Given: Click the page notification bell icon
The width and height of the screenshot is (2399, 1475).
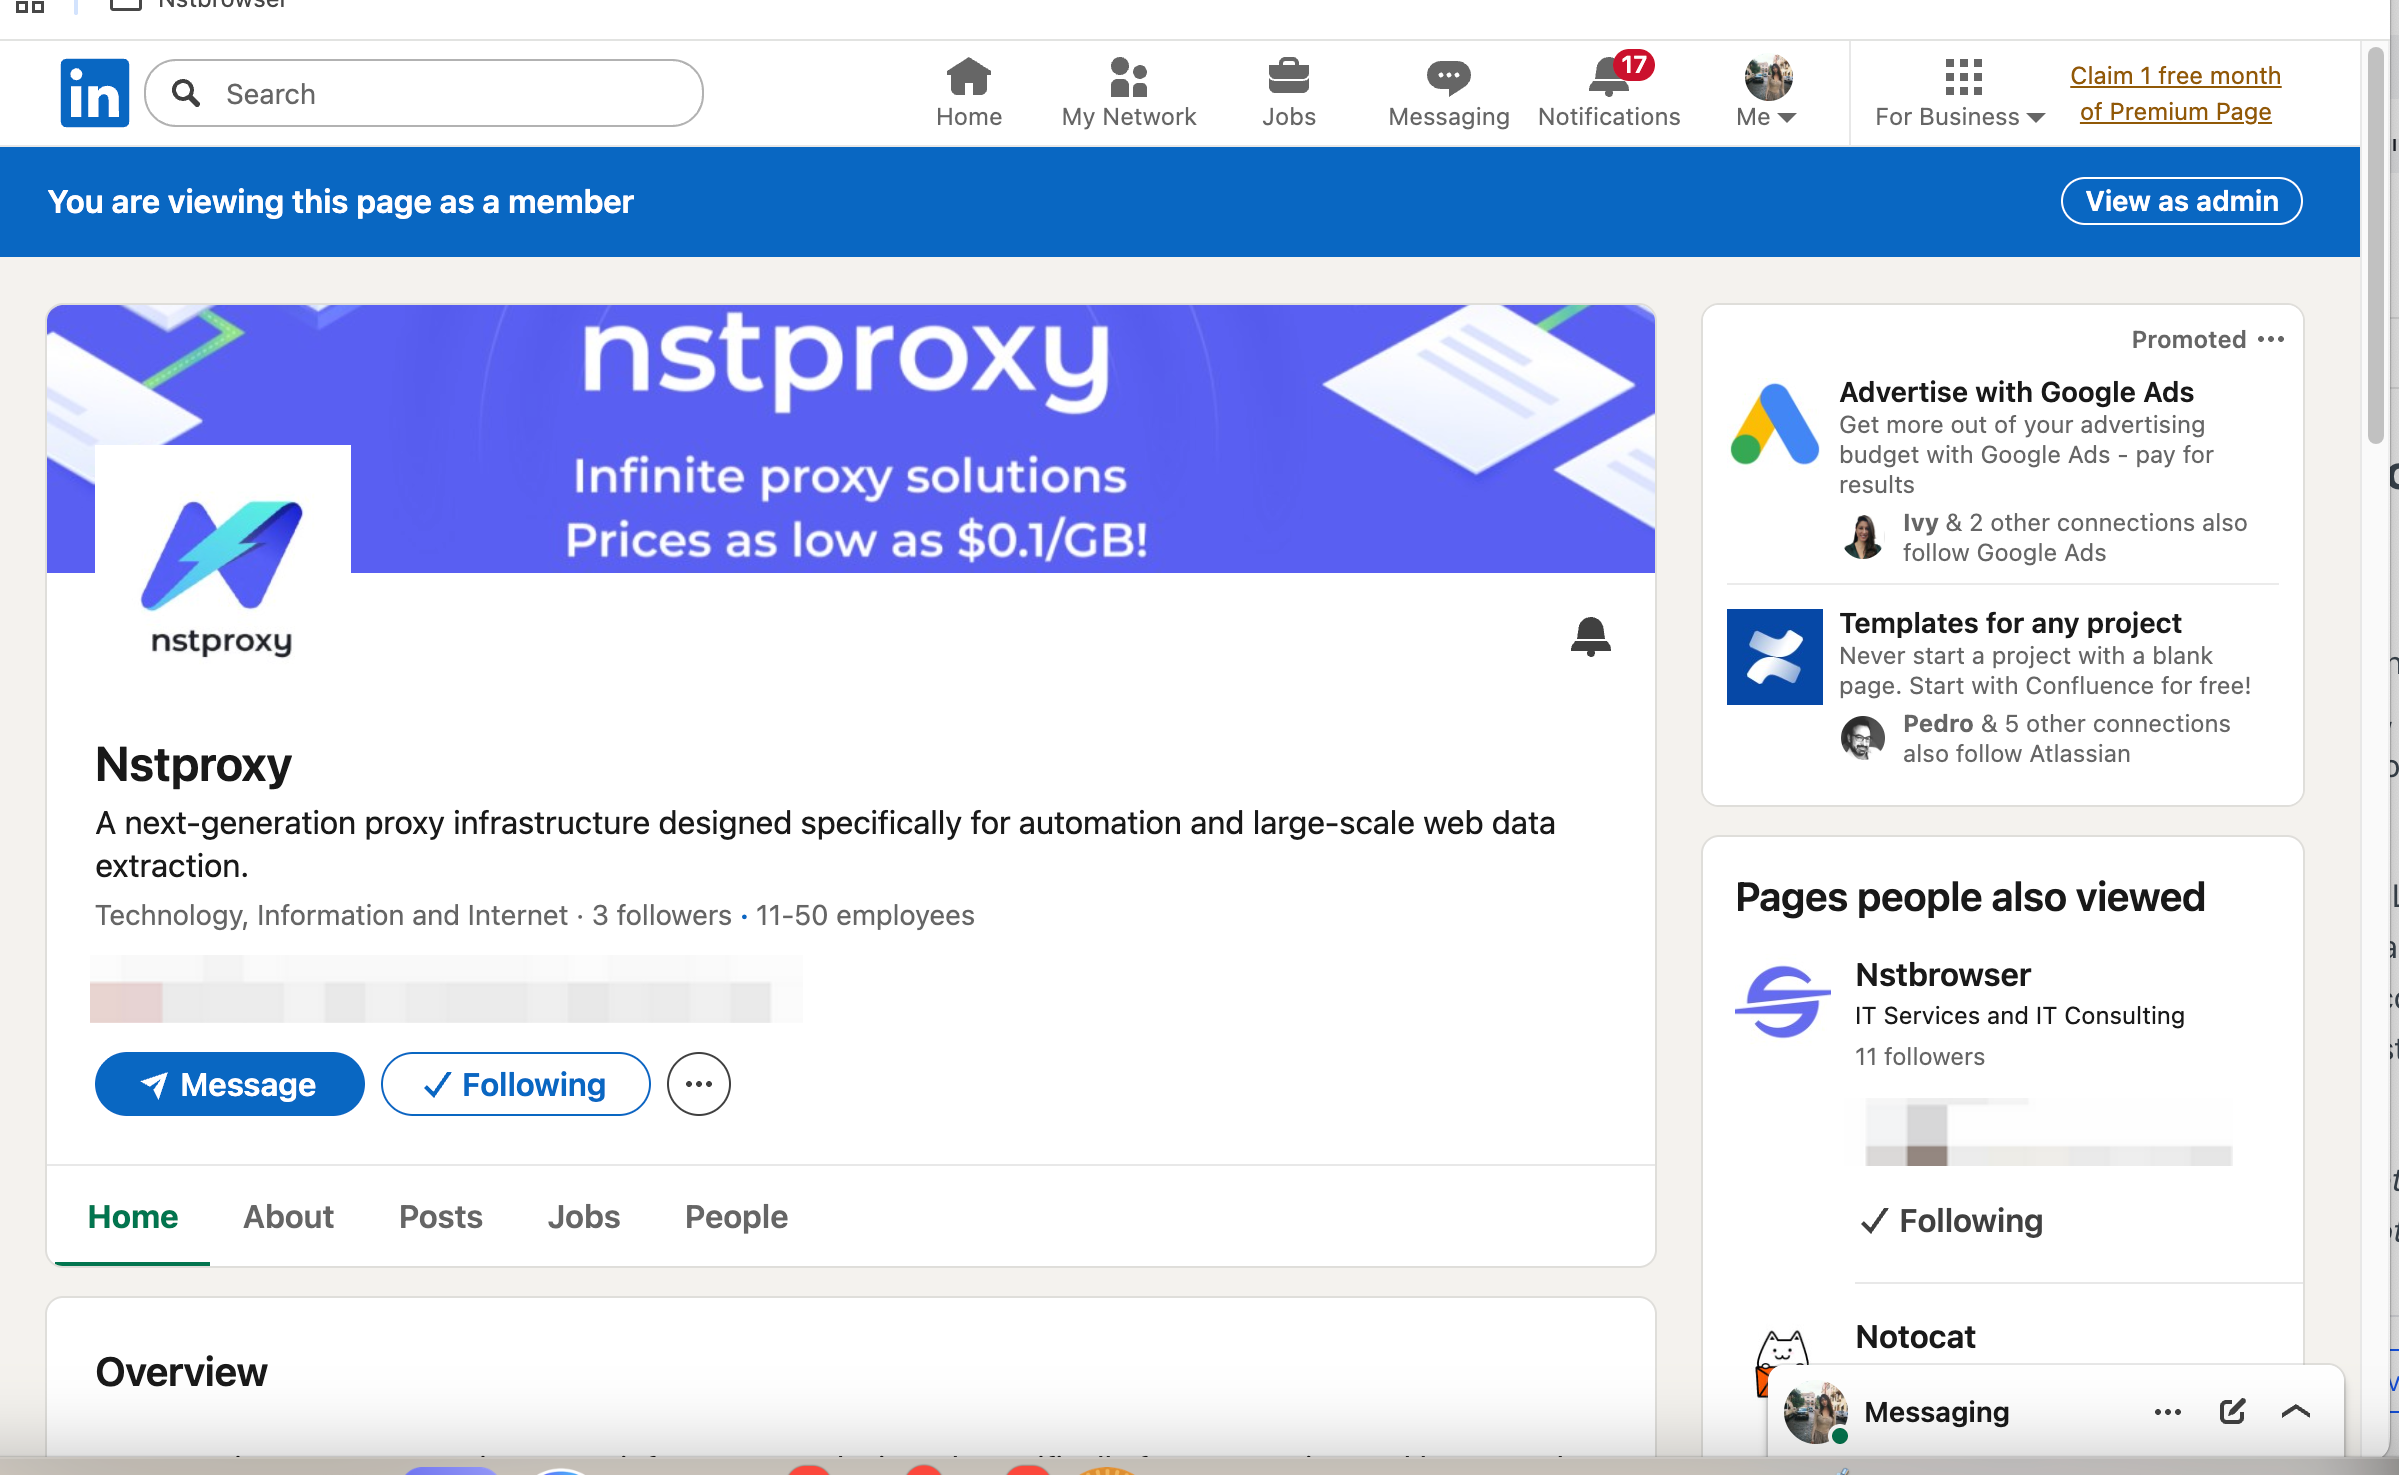Looking at the screenshot, I should coord(1590,636).
